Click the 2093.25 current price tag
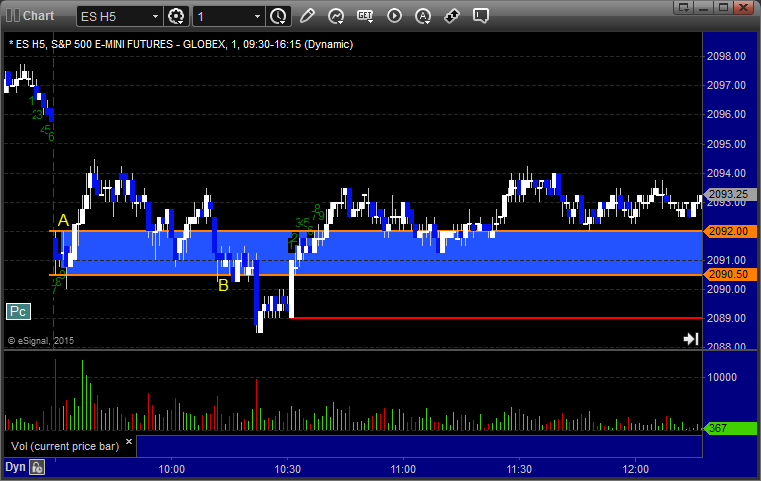 (x=729, y=194)
